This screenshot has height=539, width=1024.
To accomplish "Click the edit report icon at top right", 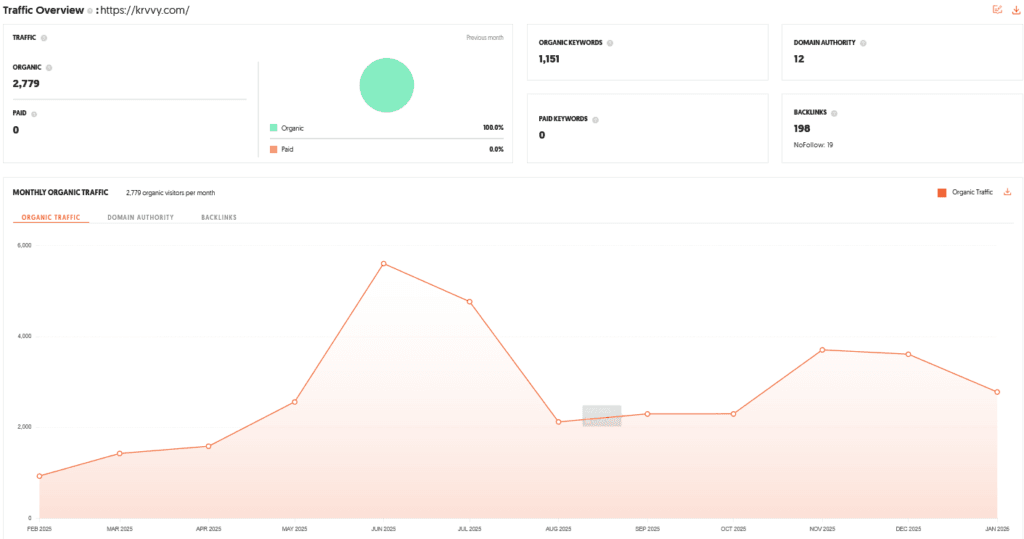I will coord(997,10).
